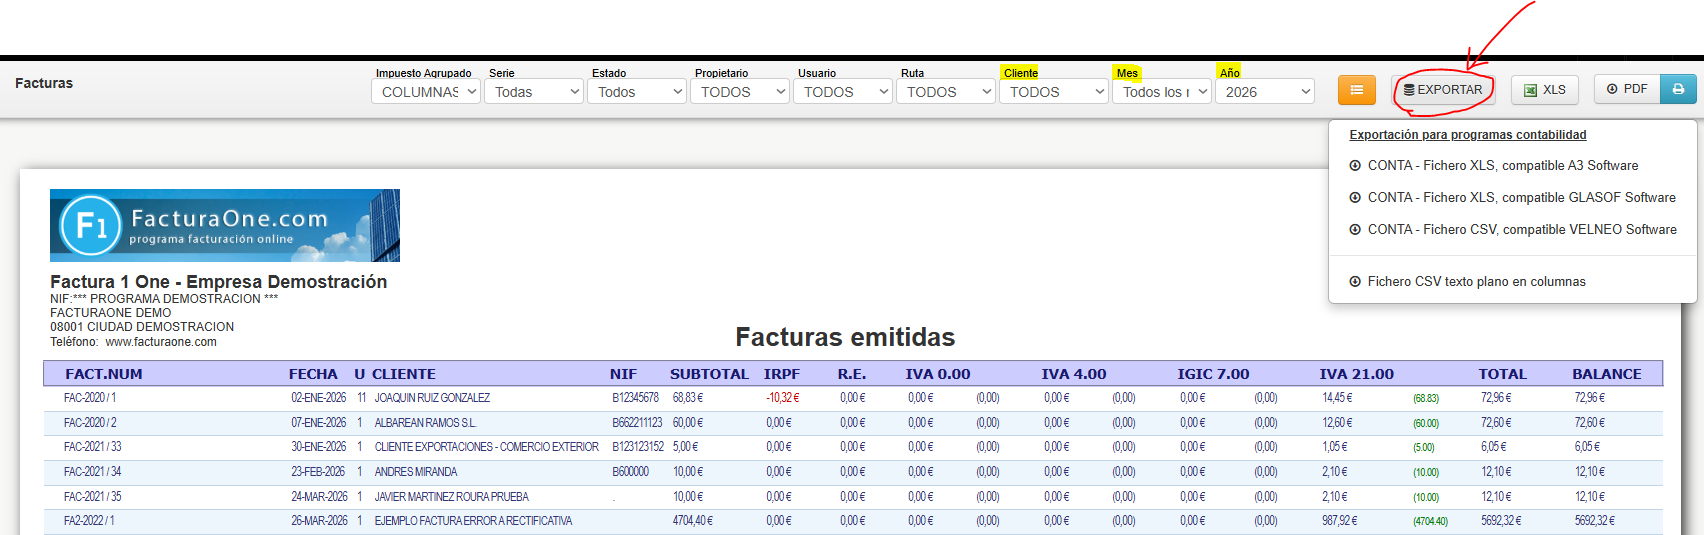Screen dimensions: 1704x535
Task: Select CONTA XLS compatible GLASOF Software
Action: [1512, 198]
